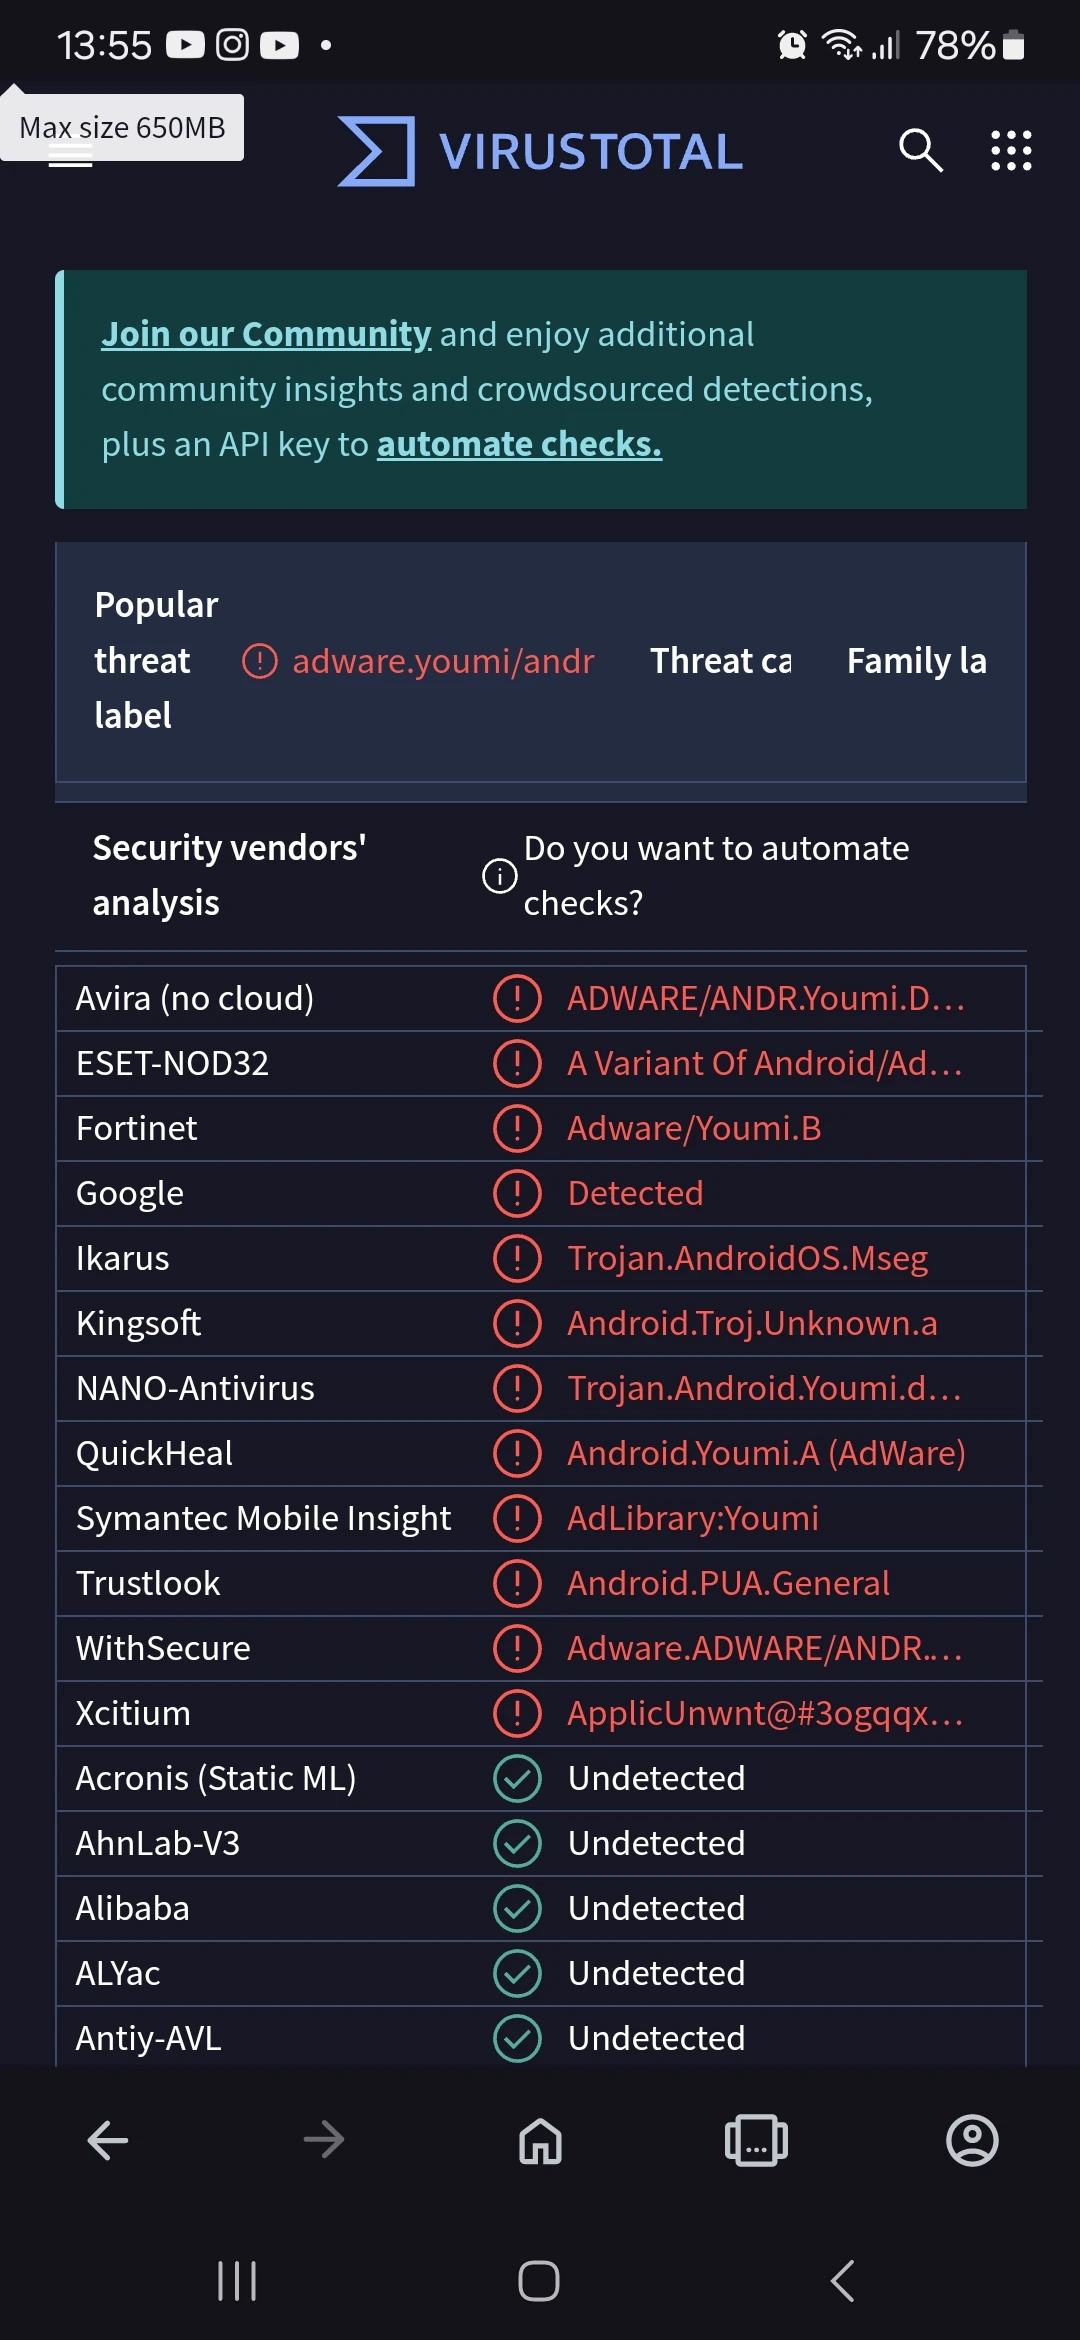Open the apps grid menu icon
Screen dimensions: 1080x2340
pos(1011,151)
